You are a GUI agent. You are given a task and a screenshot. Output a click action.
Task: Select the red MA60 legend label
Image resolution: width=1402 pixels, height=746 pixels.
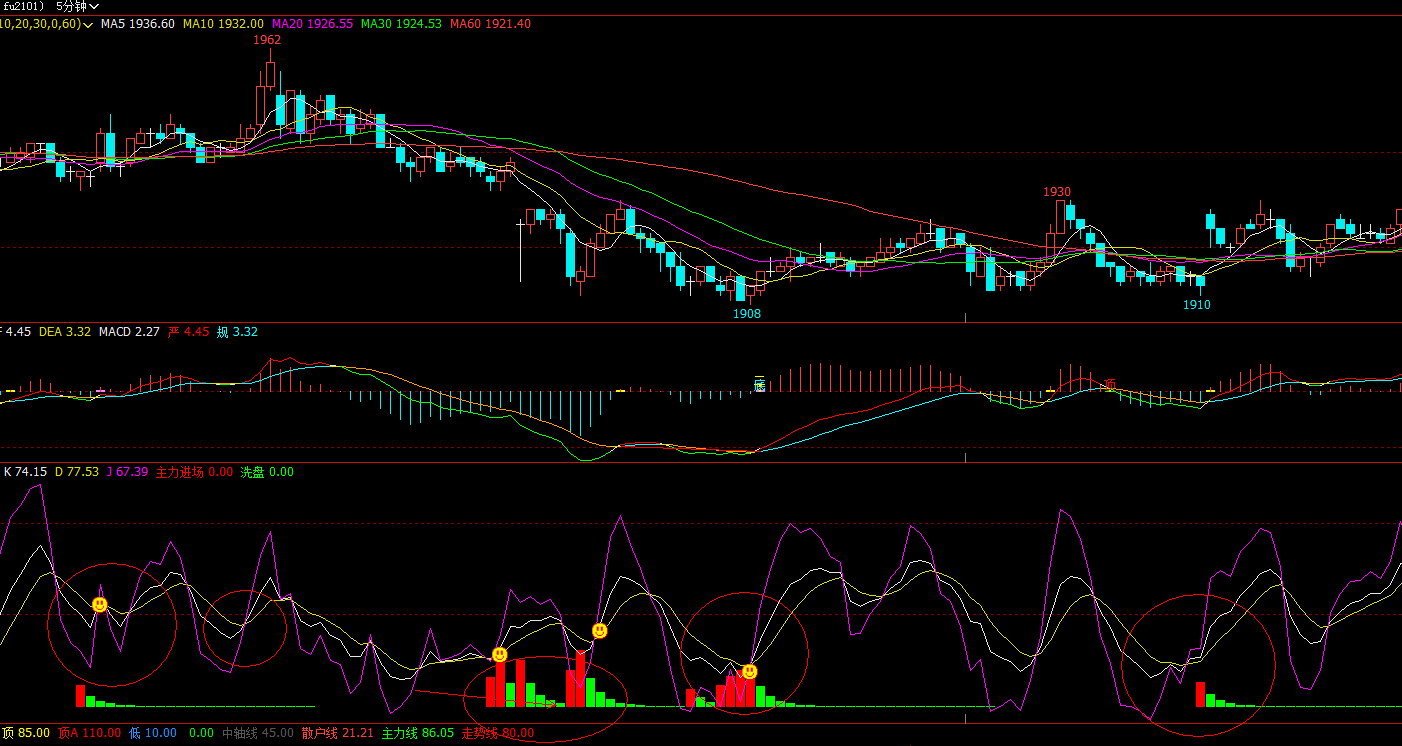click(x=490, y=24)
